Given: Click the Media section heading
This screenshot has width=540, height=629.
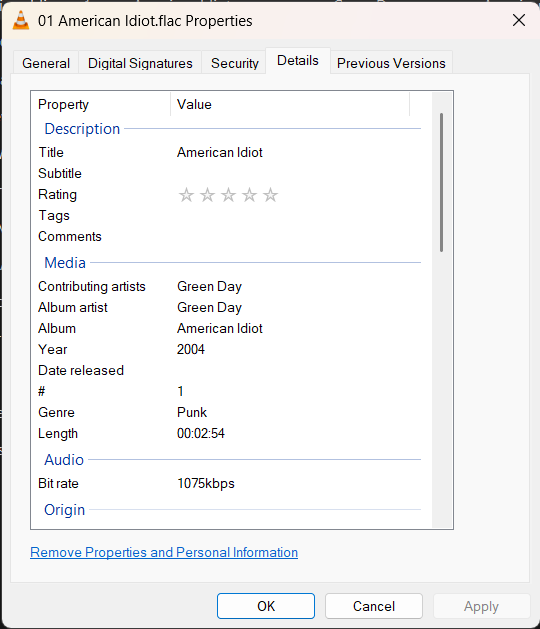Looking at the screenshot, I should pyautogui.click(x=65, y=263).
